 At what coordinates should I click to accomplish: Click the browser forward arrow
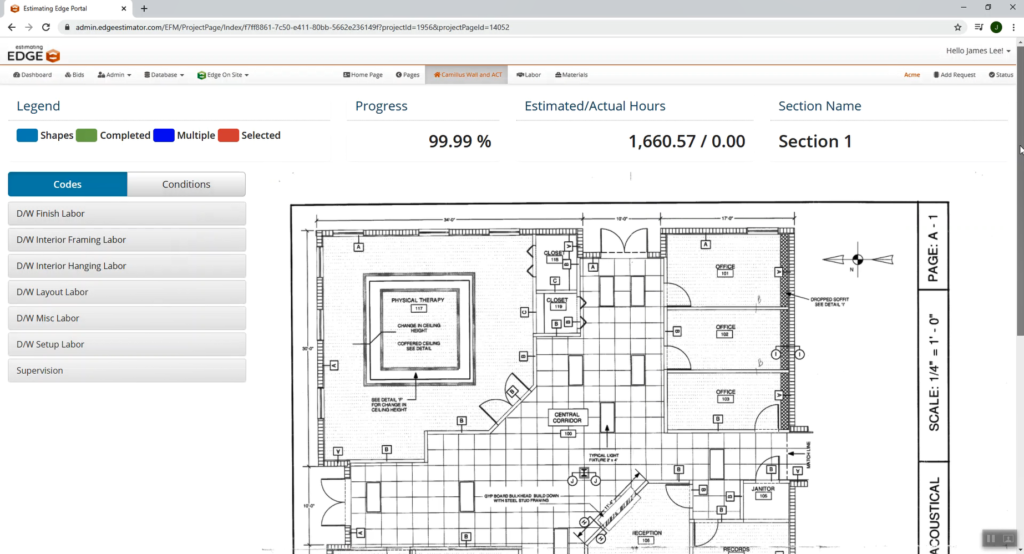[29, 27]
